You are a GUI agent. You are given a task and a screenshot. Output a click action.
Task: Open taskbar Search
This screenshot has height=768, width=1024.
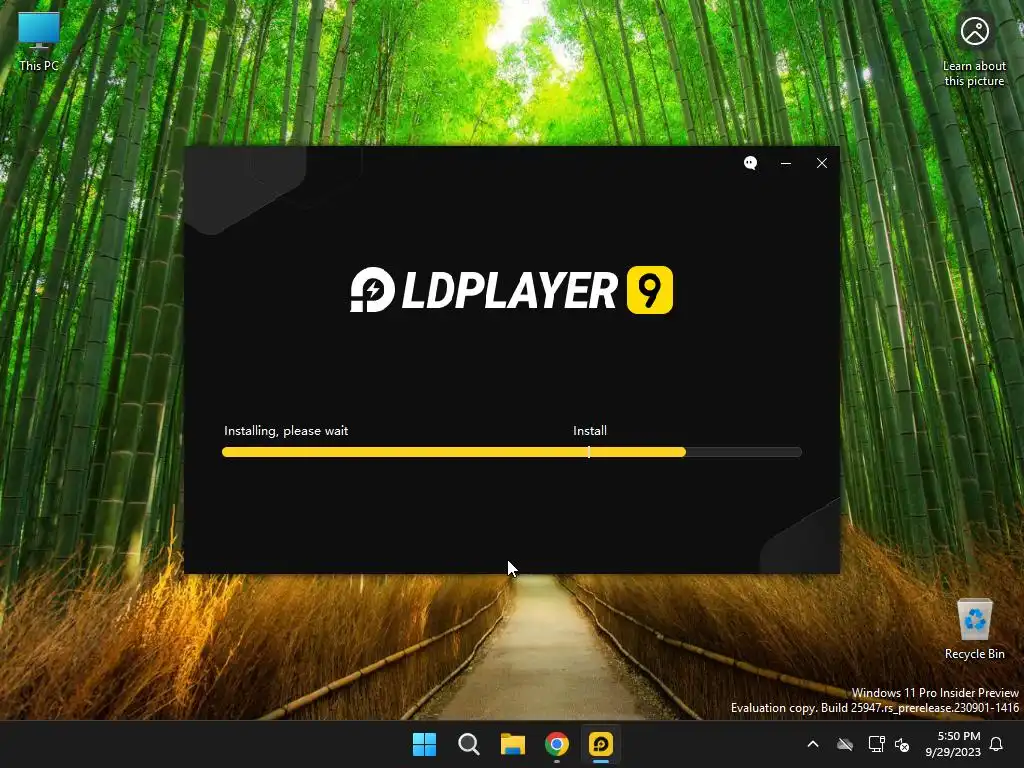[468, 744]
